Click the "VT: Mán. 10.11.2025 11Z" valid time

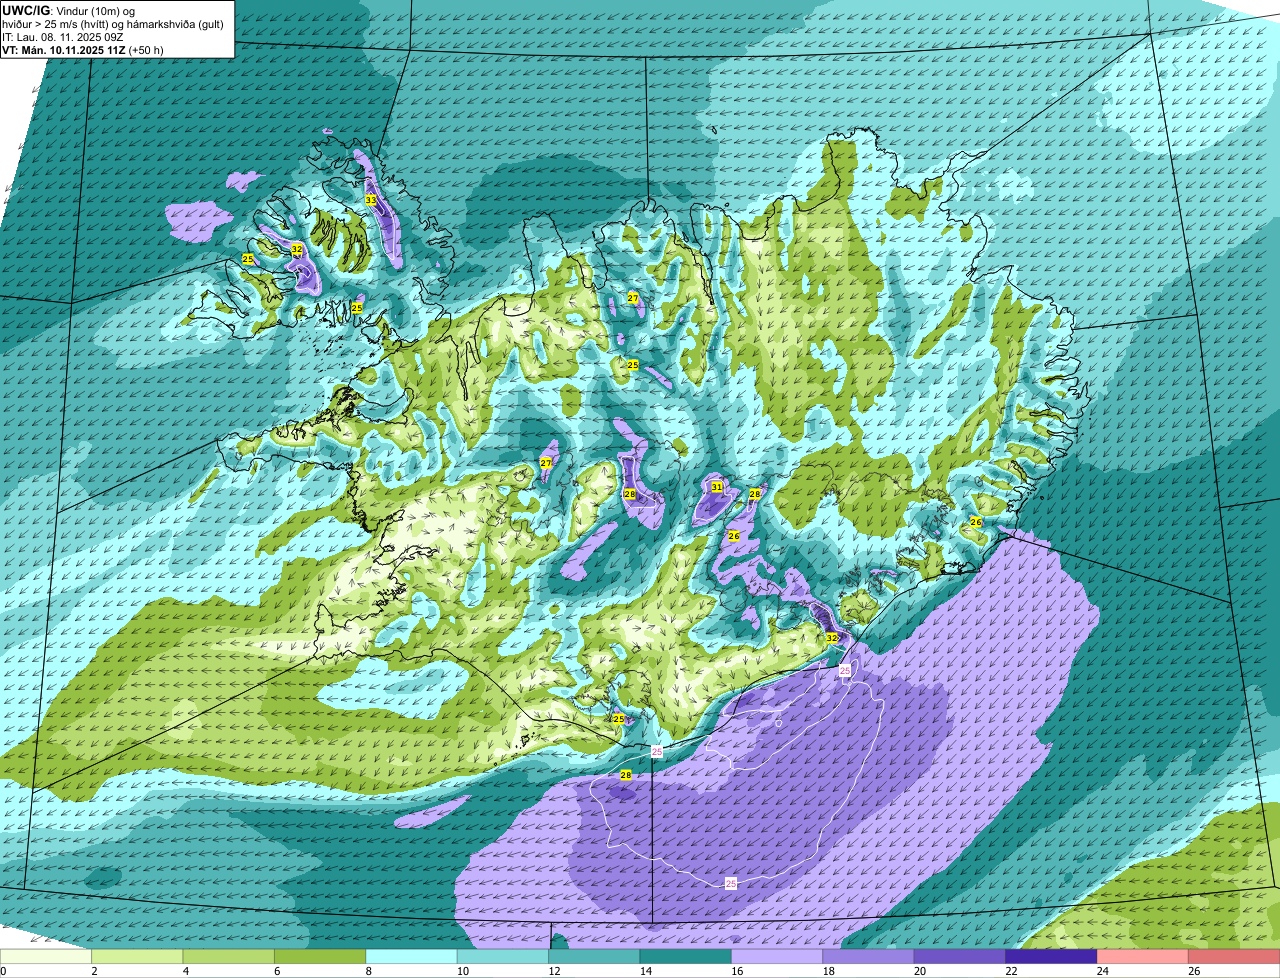tap(63, 50)
